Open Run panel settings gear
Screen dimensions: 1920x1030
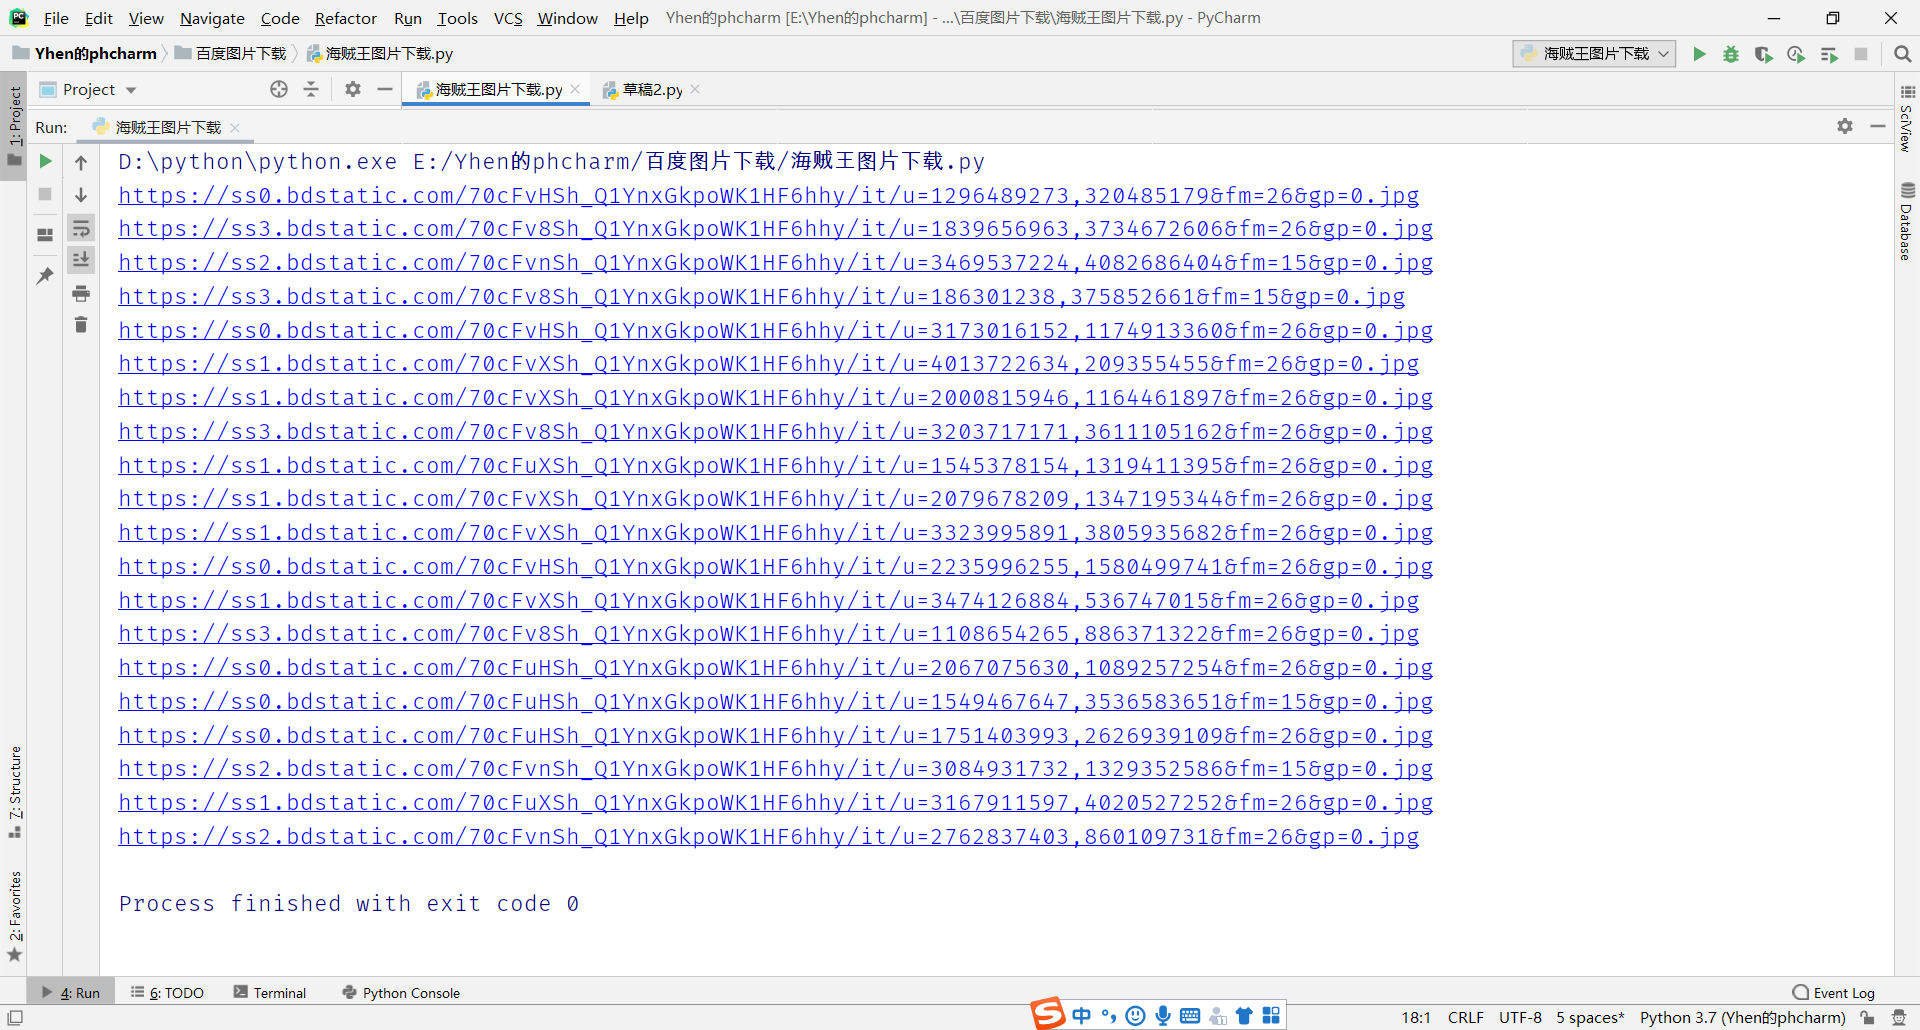1845,126
